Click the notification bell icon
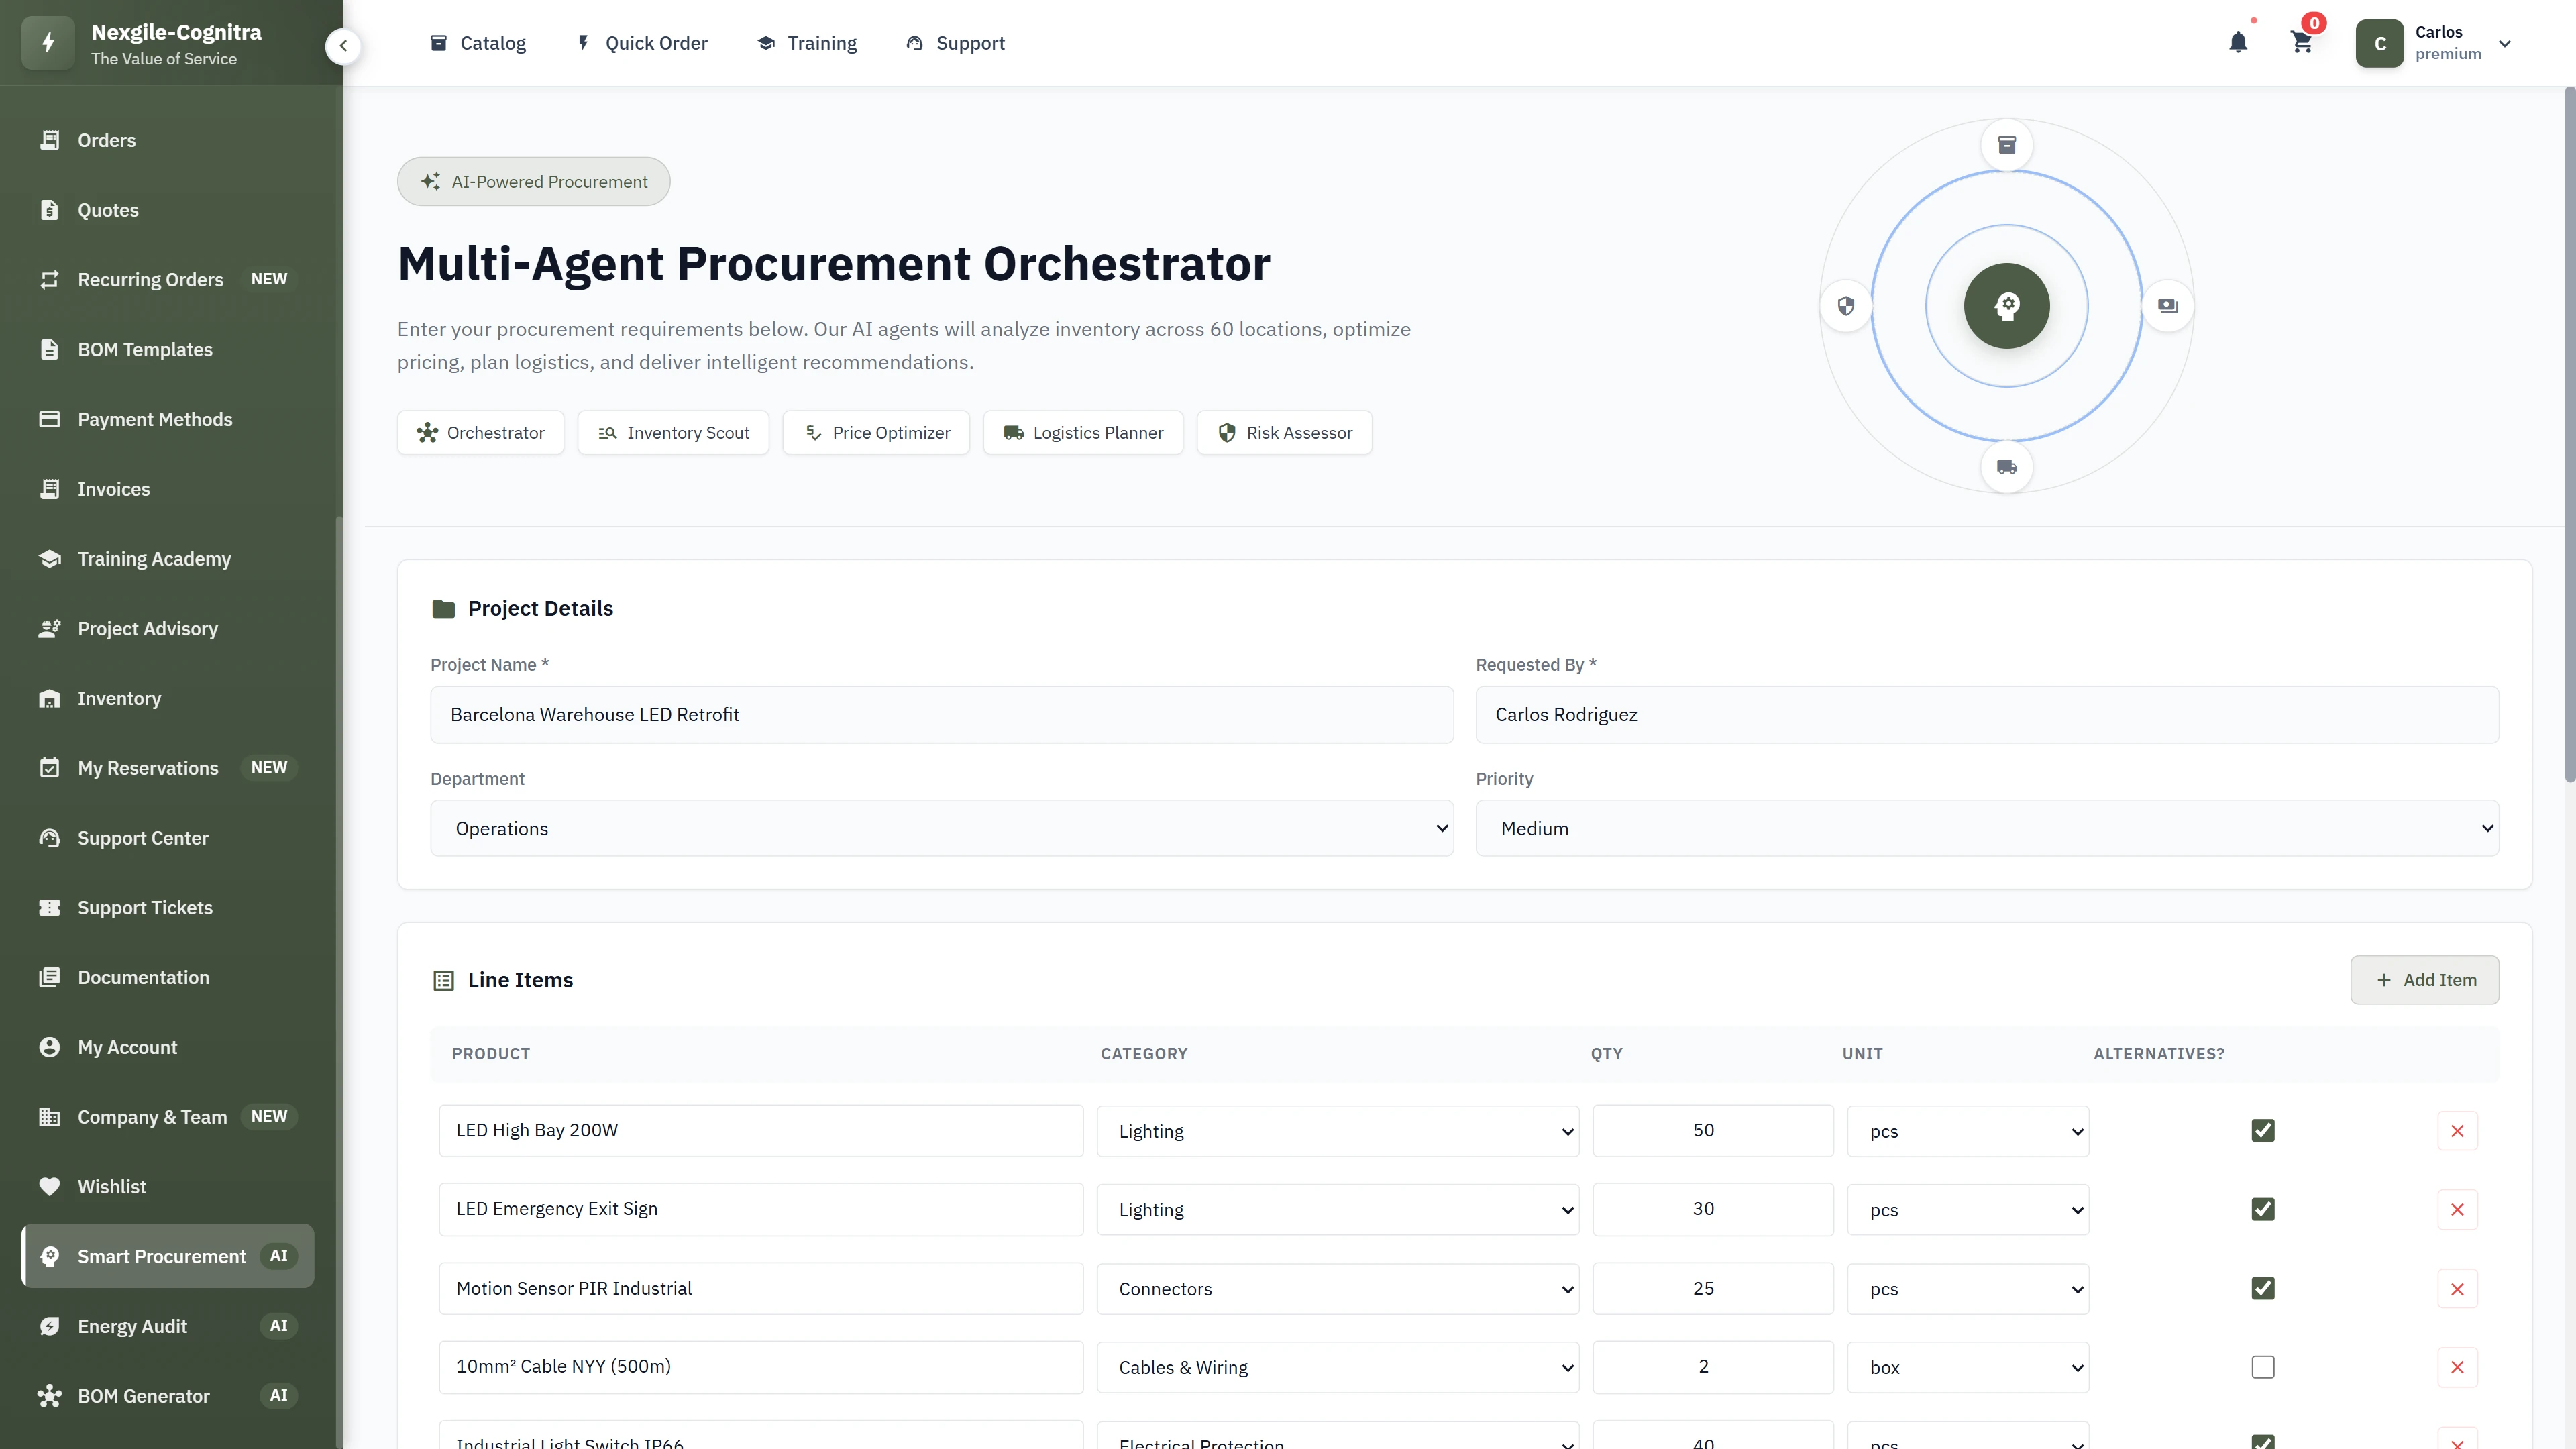 2238,42
